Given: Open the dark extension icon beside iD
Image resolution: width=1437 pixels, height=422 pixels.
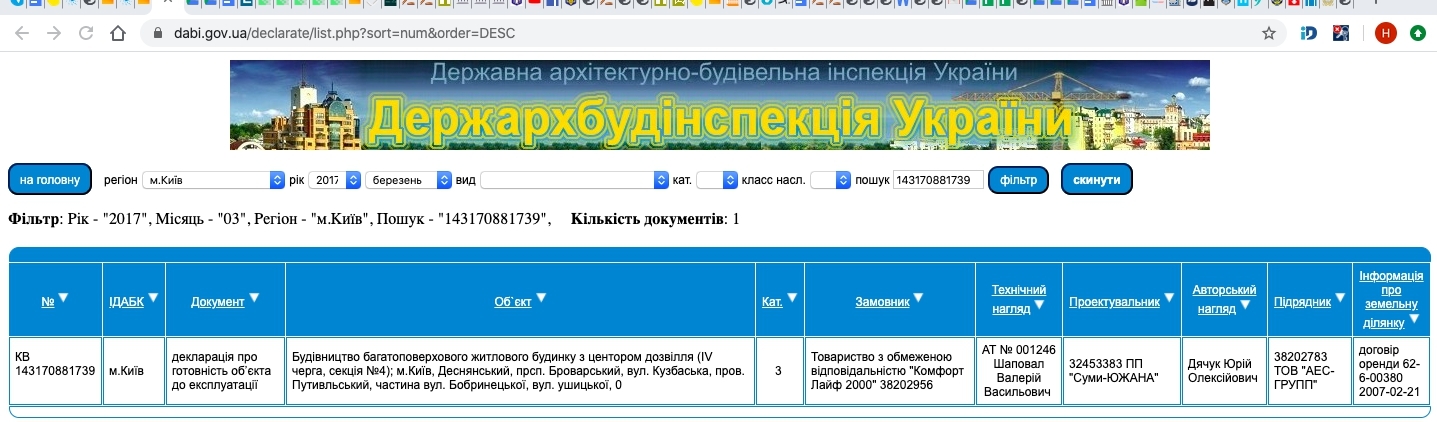Looking at the screenshot, I should coord(1341,33).
